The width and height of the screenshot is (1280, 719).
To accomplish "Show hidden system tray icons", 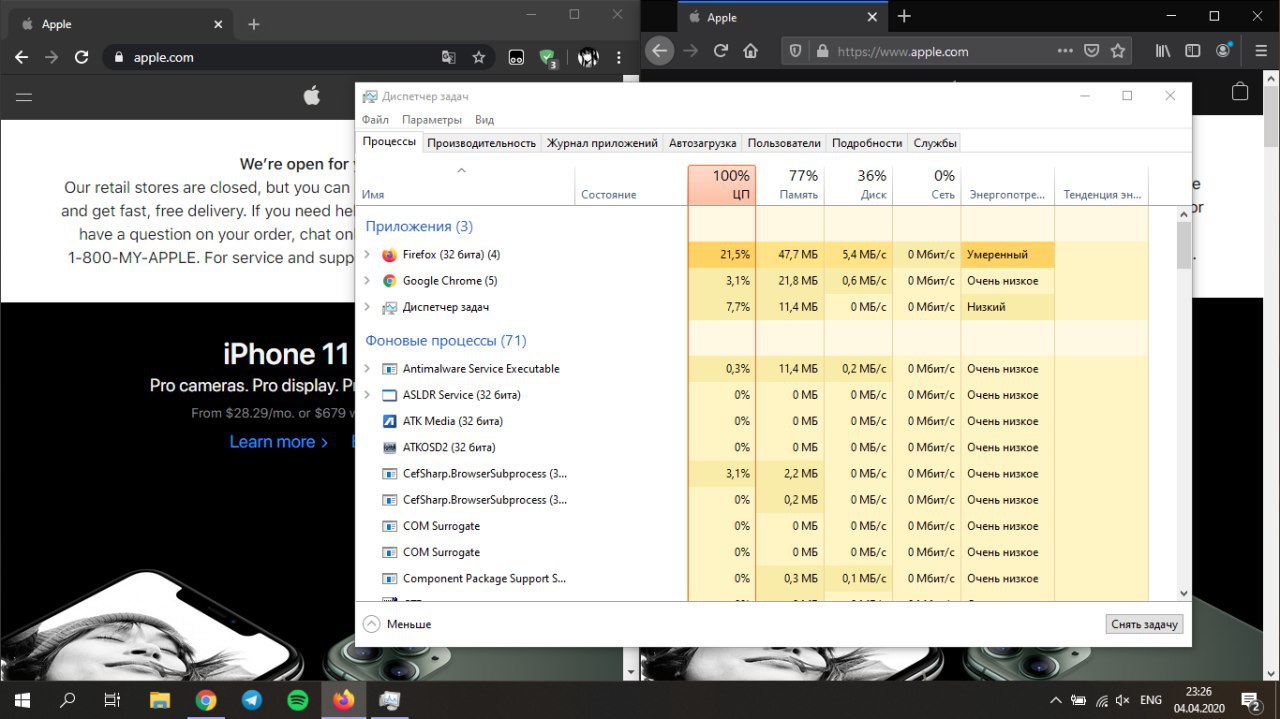I will [1055, 700].
